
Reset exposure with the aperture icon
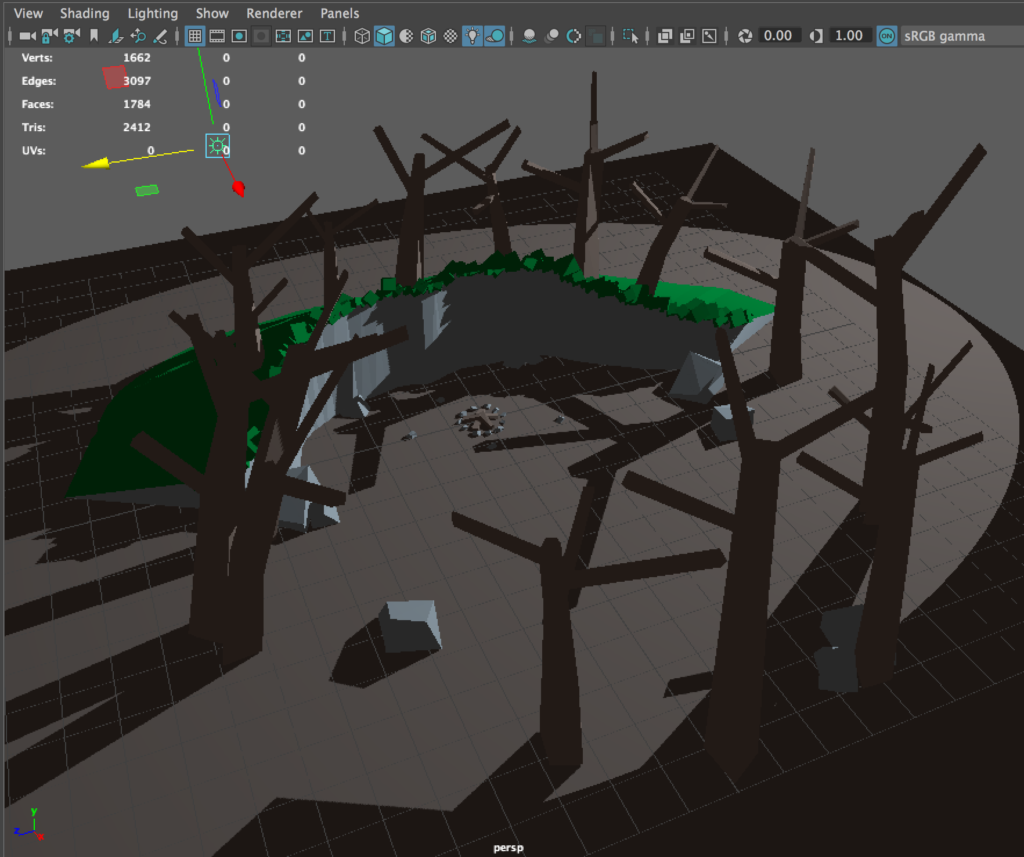coord(745,36)
